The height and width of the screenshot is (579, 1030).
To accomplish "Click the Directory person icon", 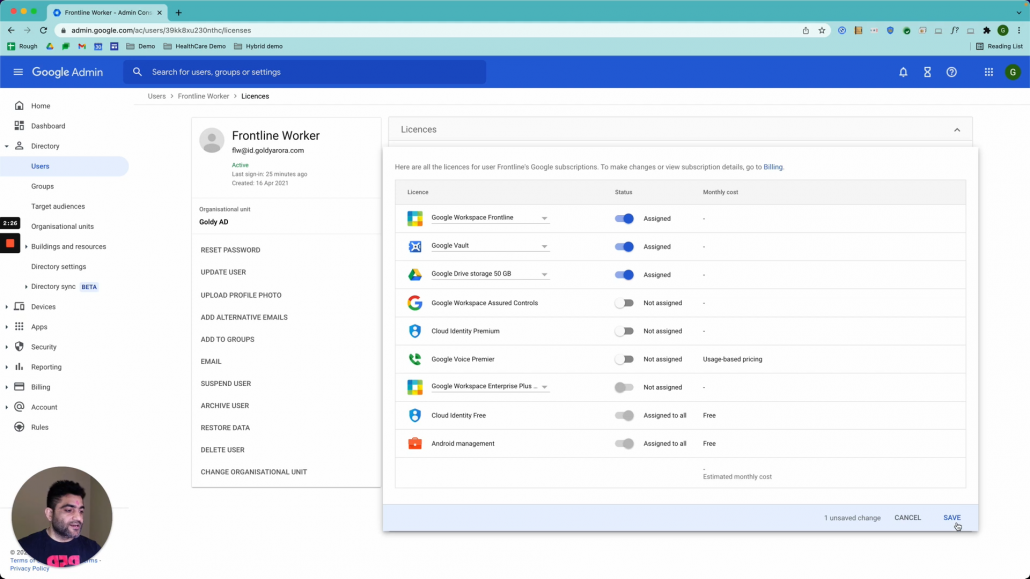I will pos(19,146).
